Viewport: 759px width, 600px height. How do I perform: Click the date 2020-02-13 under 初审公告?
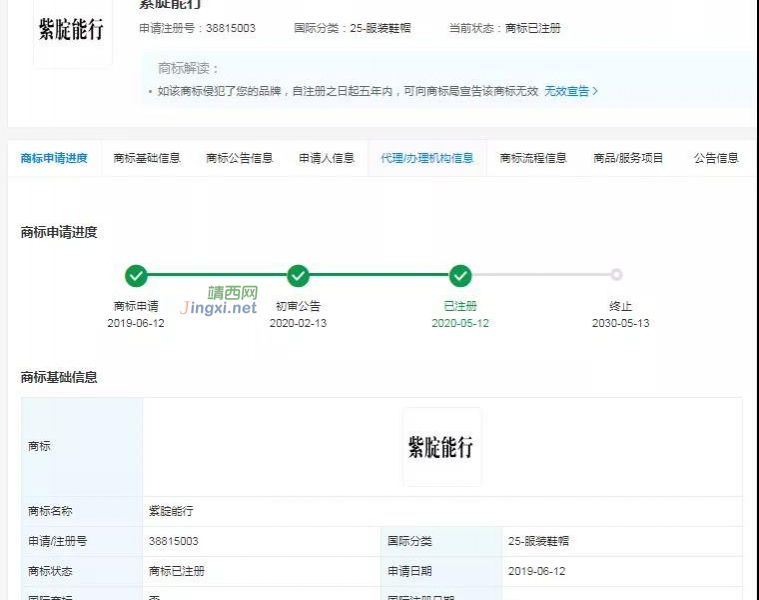(x=298, y=323)
